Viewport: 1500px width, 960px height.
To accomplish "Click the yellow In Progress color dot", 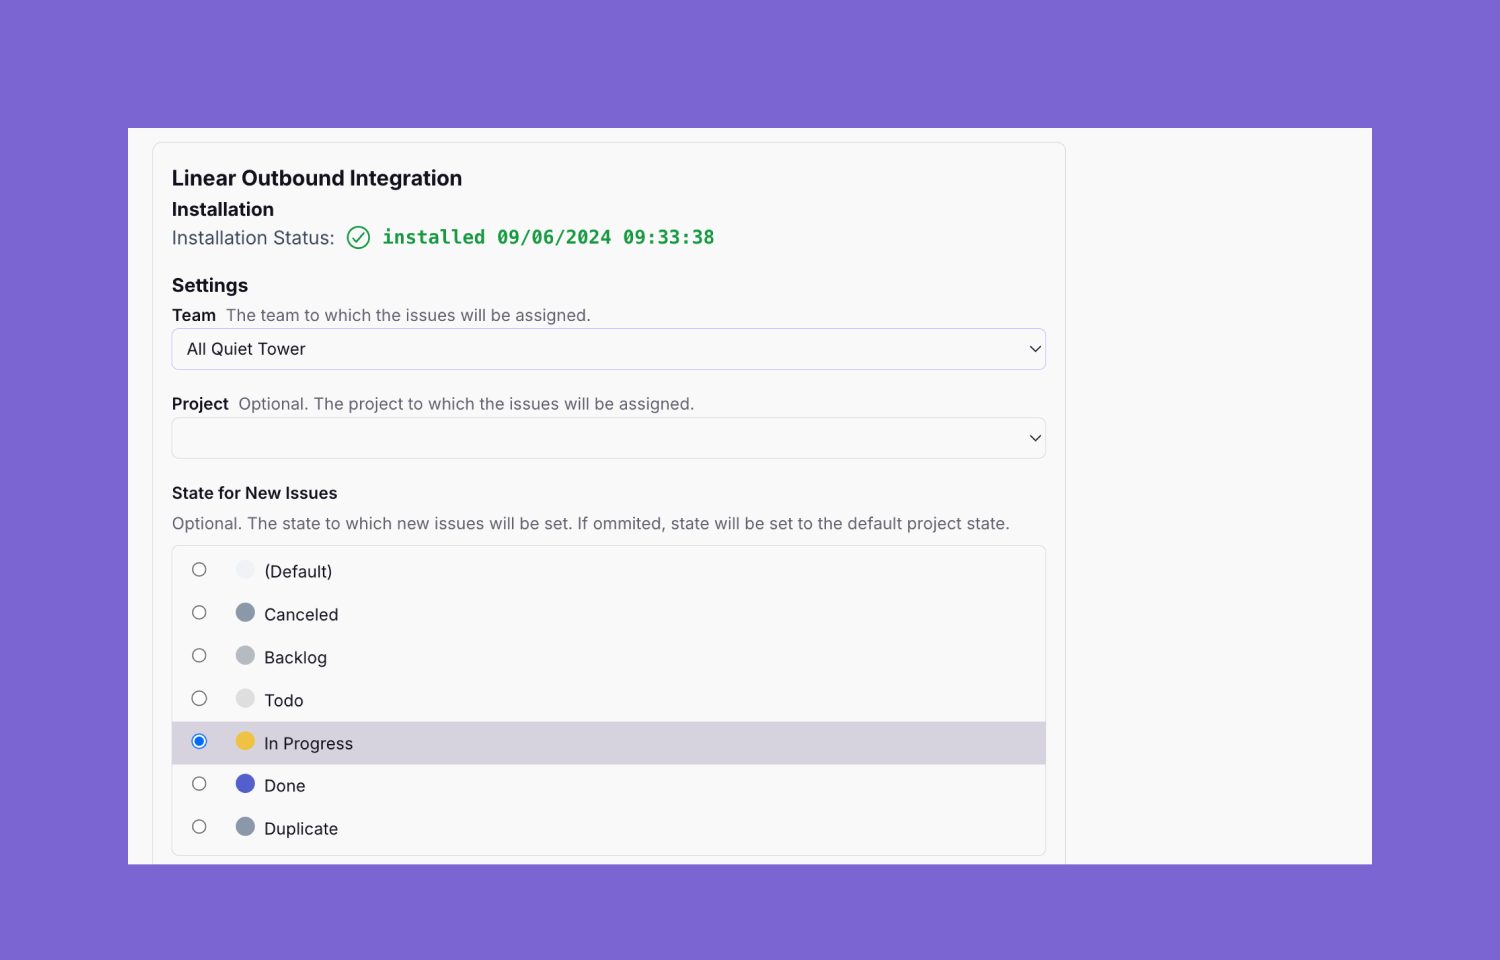I will pos(245,741).
